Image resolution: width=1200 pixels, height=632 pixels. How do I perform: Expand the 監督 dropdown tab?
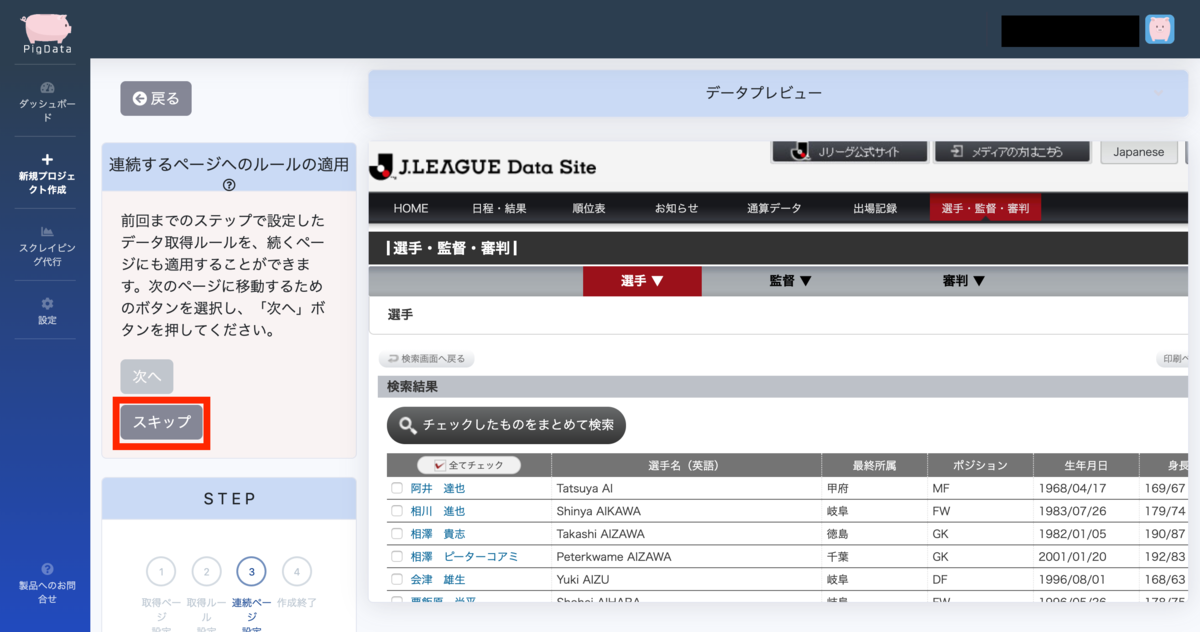[790, 281]
